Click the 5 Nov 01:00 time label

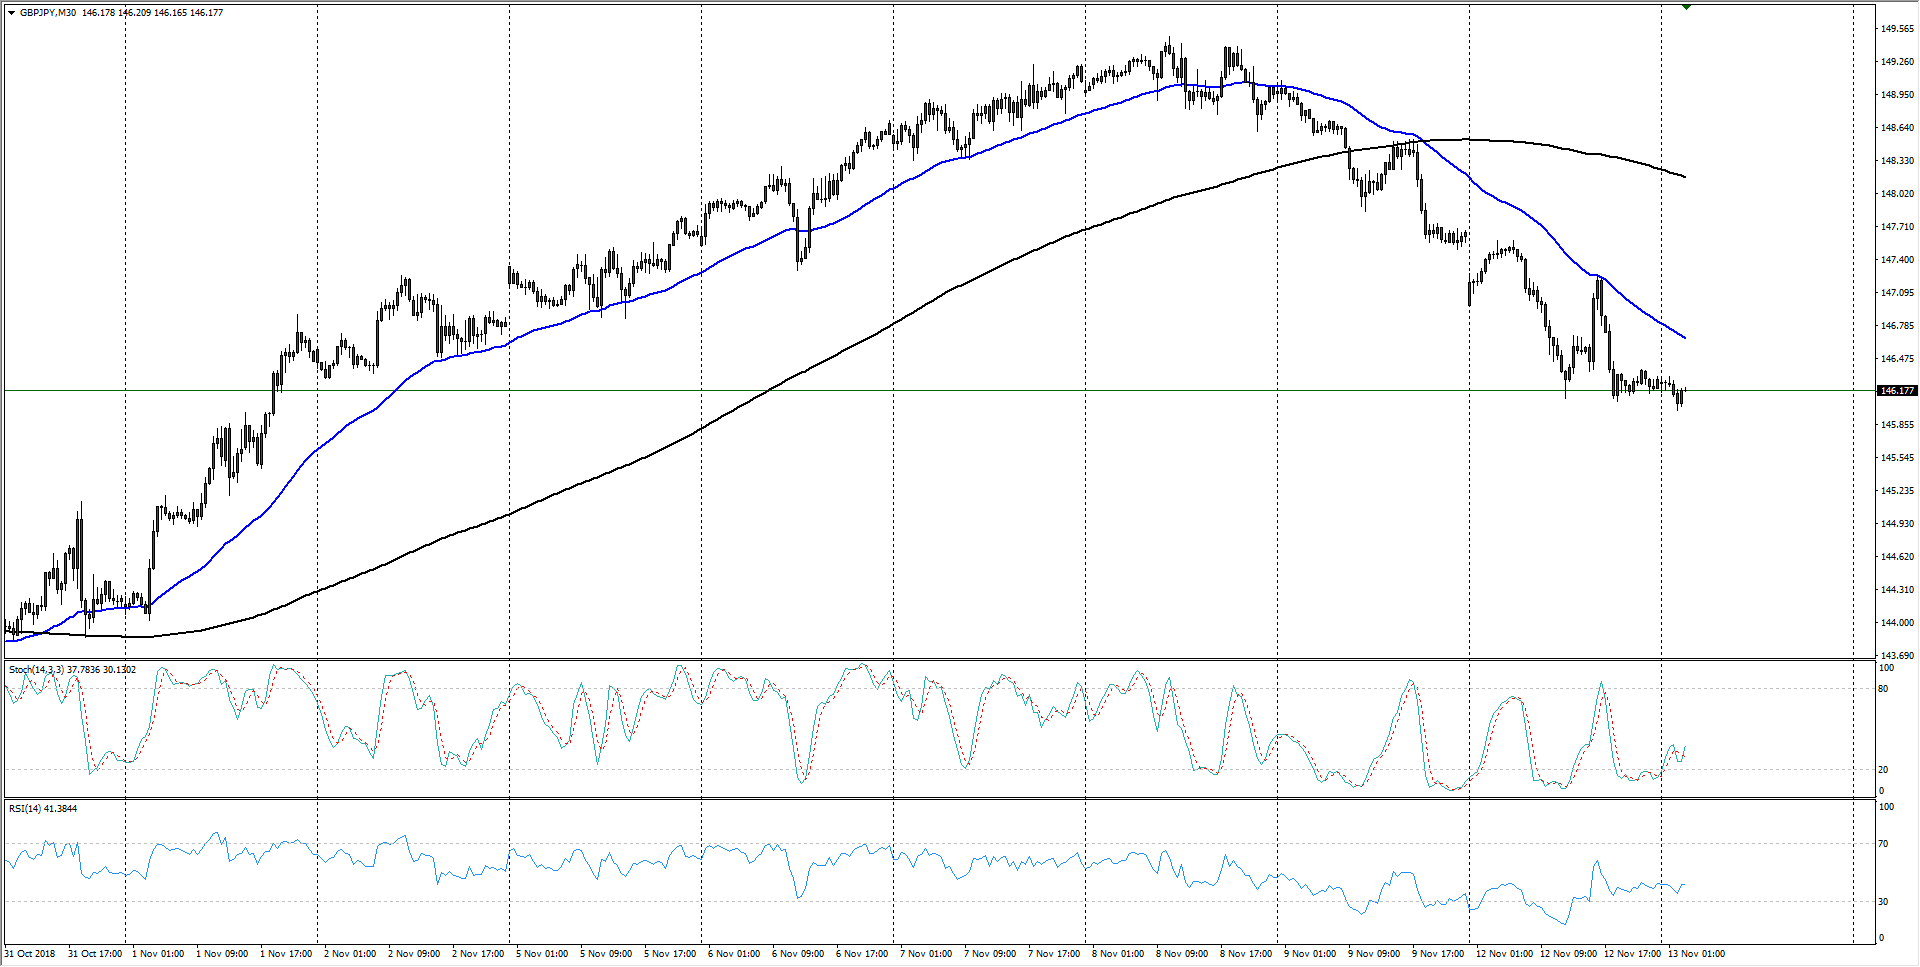(542, 953)
